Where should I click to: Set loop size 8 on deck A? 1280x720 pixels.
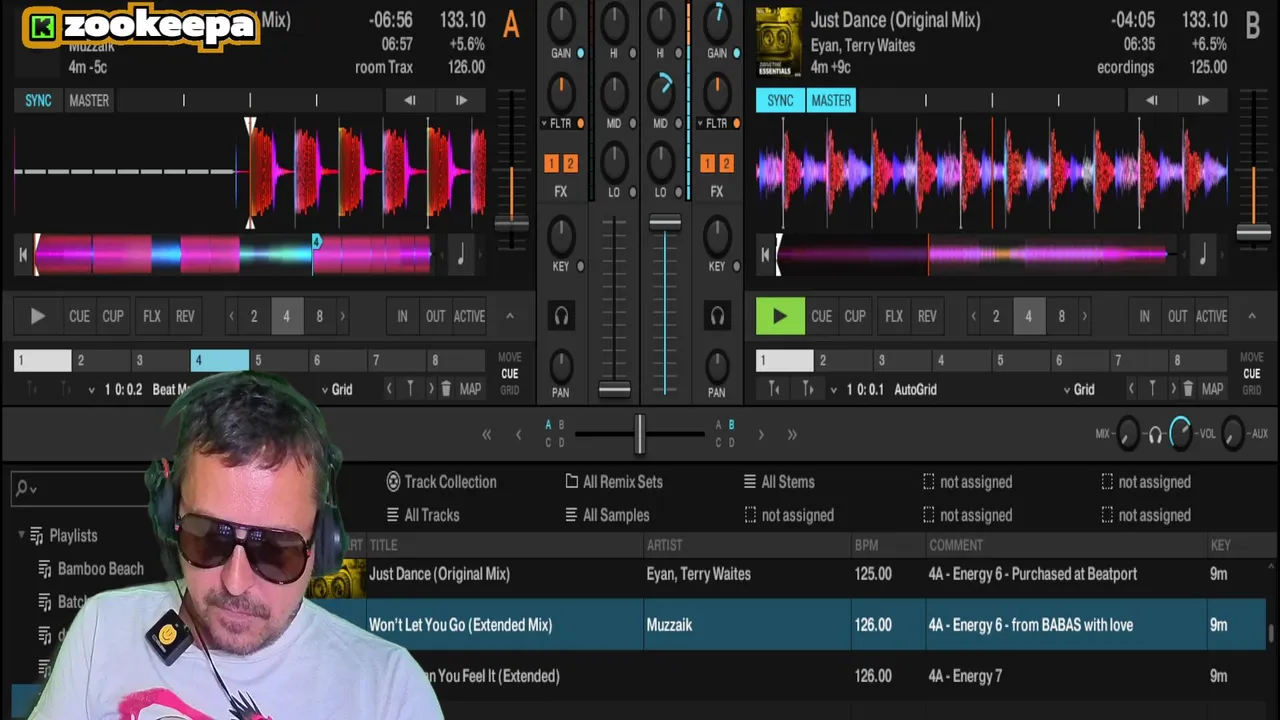pos(319,316)
